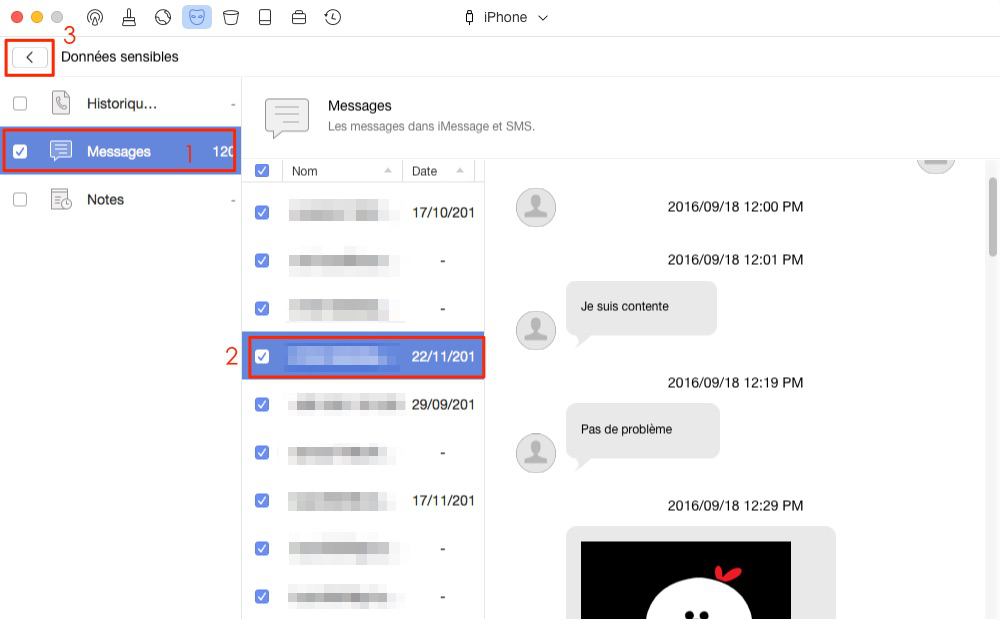Viewport: 1000px width, 620px height.
Task: Click the avatar beside 'Pas de problème'
Action: point(536,453)
